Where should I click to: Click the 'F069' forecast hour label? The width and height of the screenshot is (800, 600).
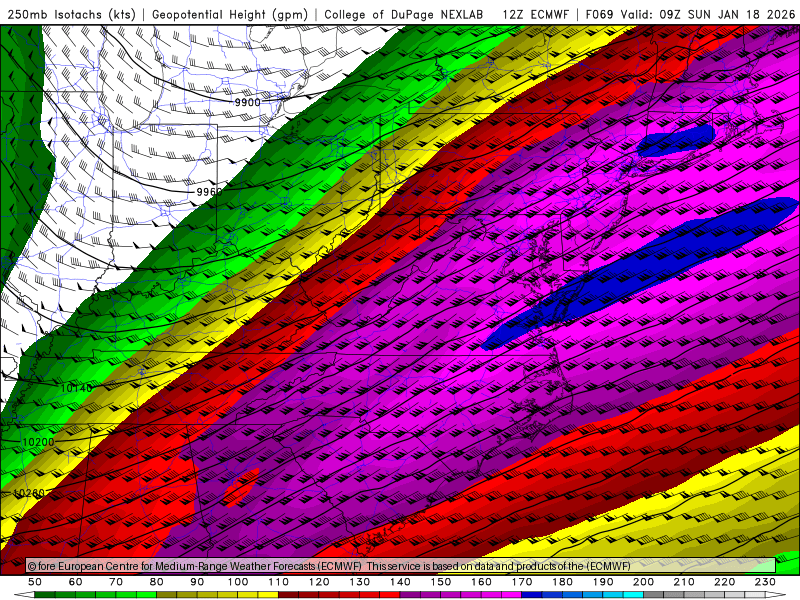click(601, 15)
